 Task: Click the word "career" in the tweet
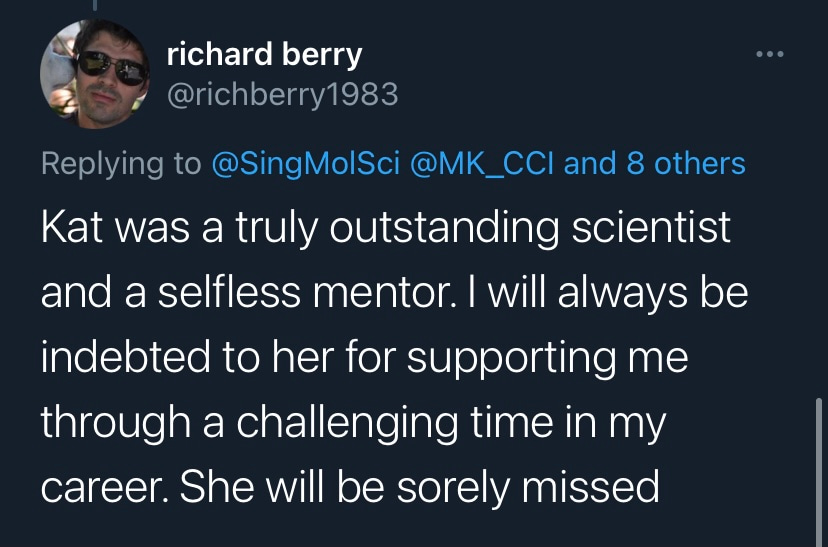103,488
